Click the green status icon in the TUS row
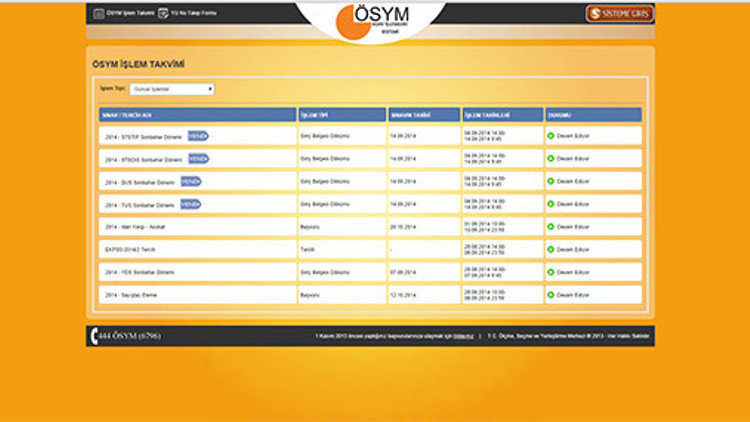The height and width of the screenshot is (422, 750). coord(550,204)
